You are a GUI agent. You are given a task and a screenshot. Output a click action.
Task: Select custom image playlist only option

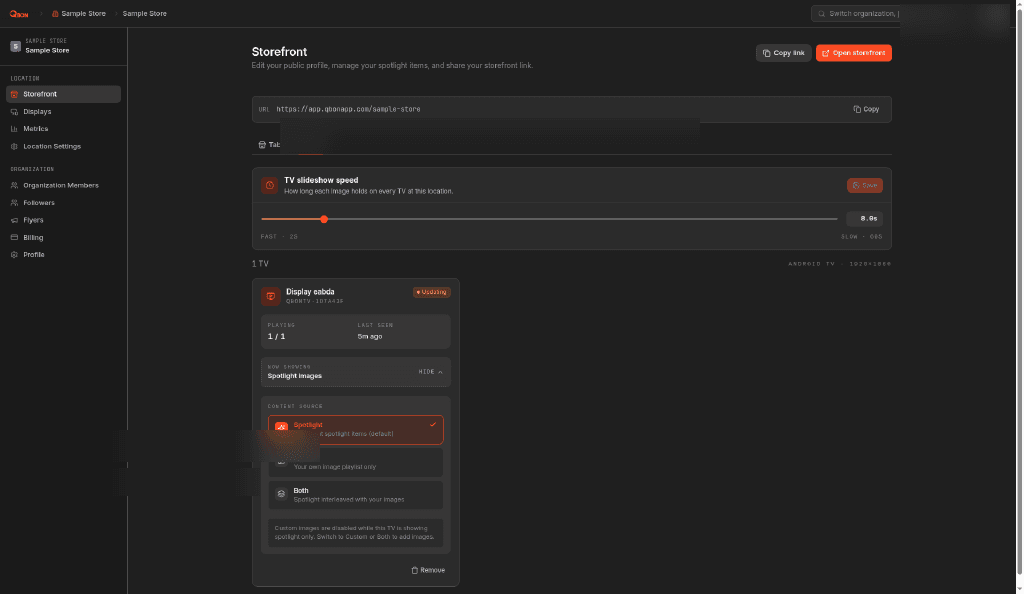pyautogui.click(x=356, y=462)
